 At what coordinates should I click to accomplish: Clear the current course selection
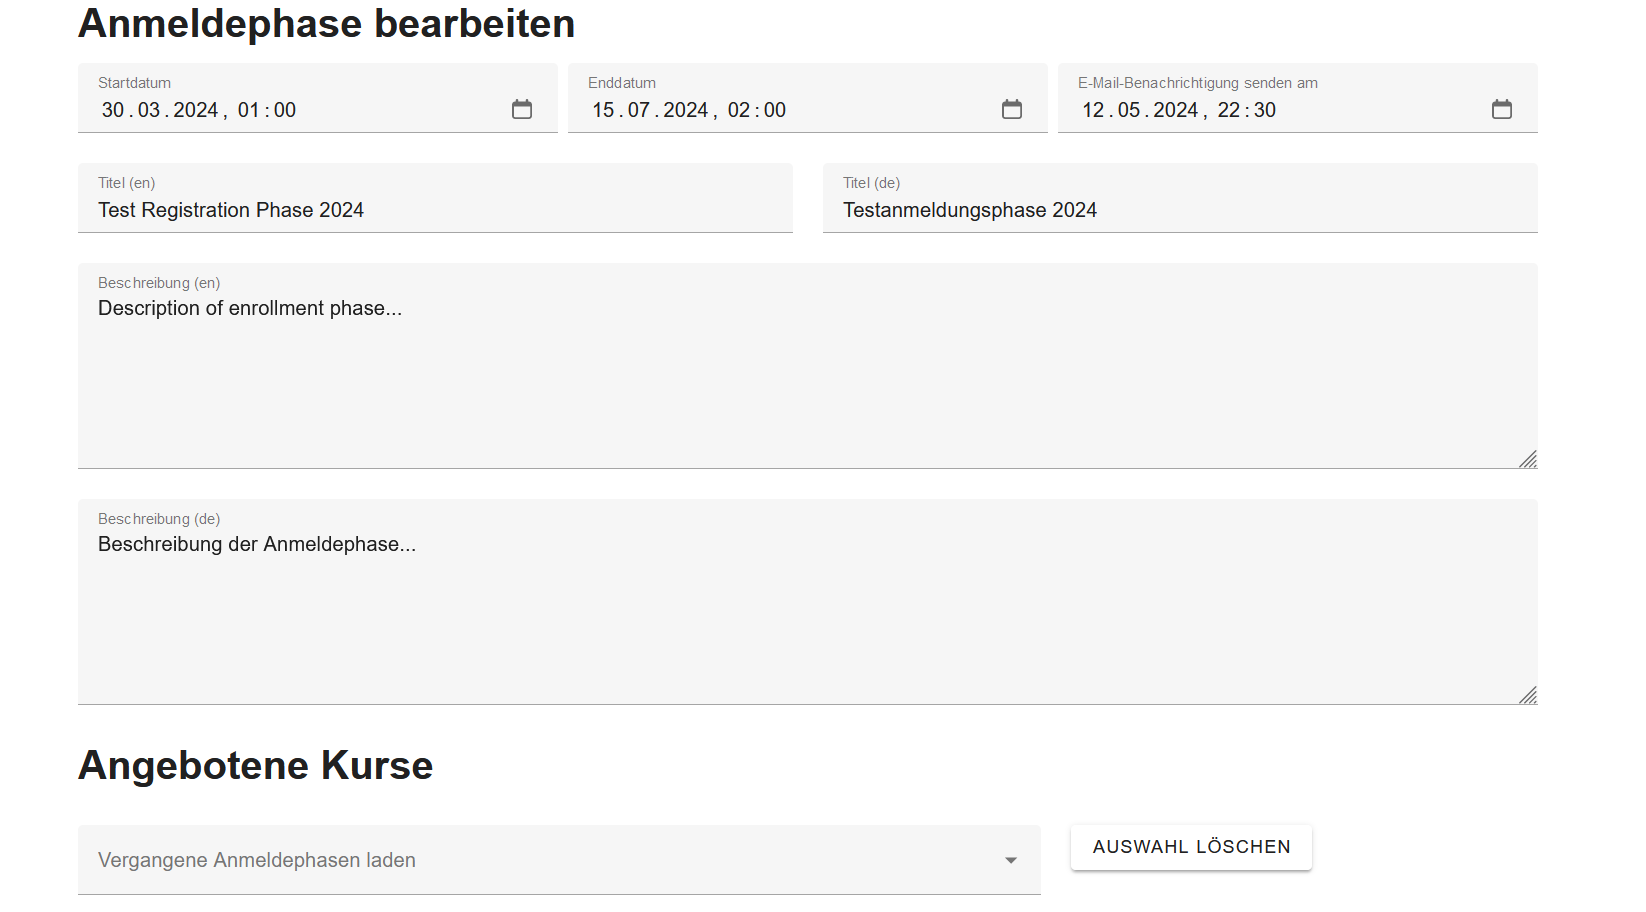(1190, 846)
